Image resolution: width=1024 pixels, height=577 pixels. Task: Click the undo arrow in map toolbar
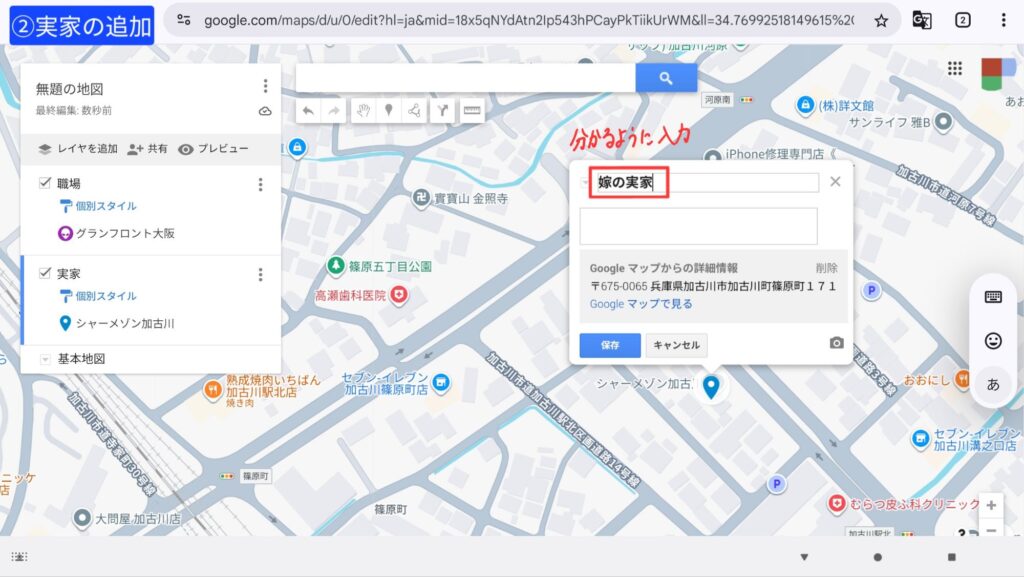[x=309, y=111]
